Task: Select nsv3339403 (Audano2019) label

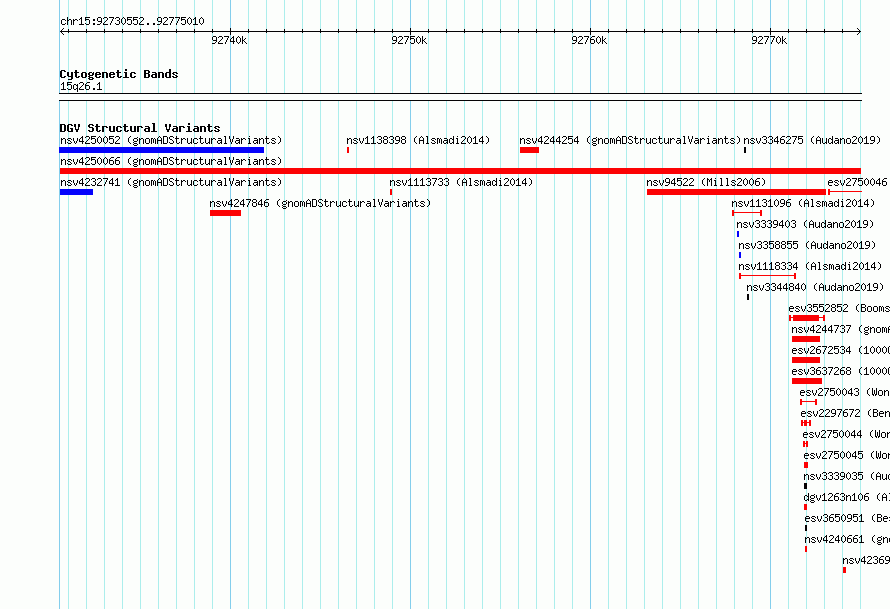Action: (x=805, y=224)
